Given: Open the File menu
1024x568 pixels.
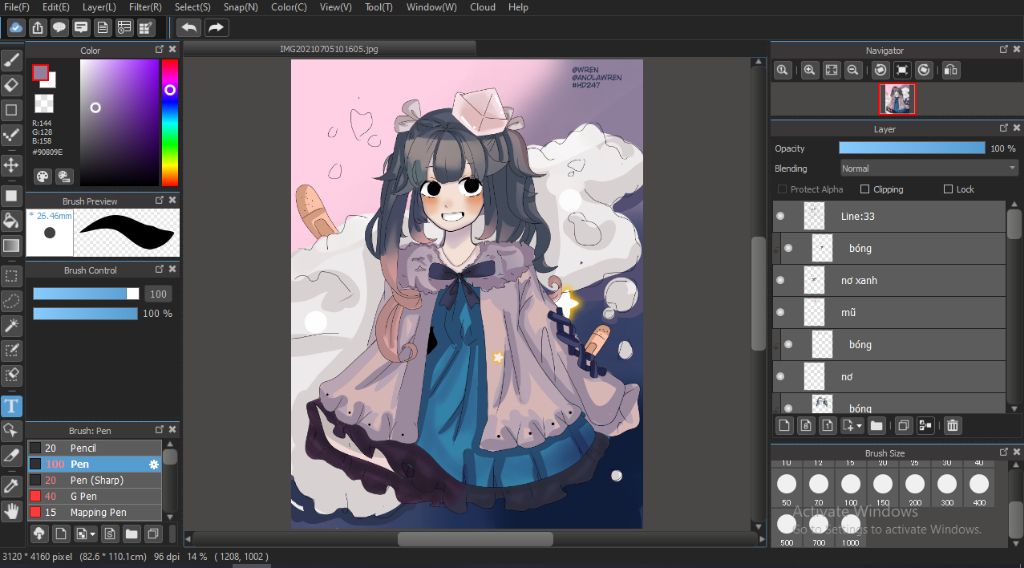Looking at the screenshot, I should coord(16,7).
